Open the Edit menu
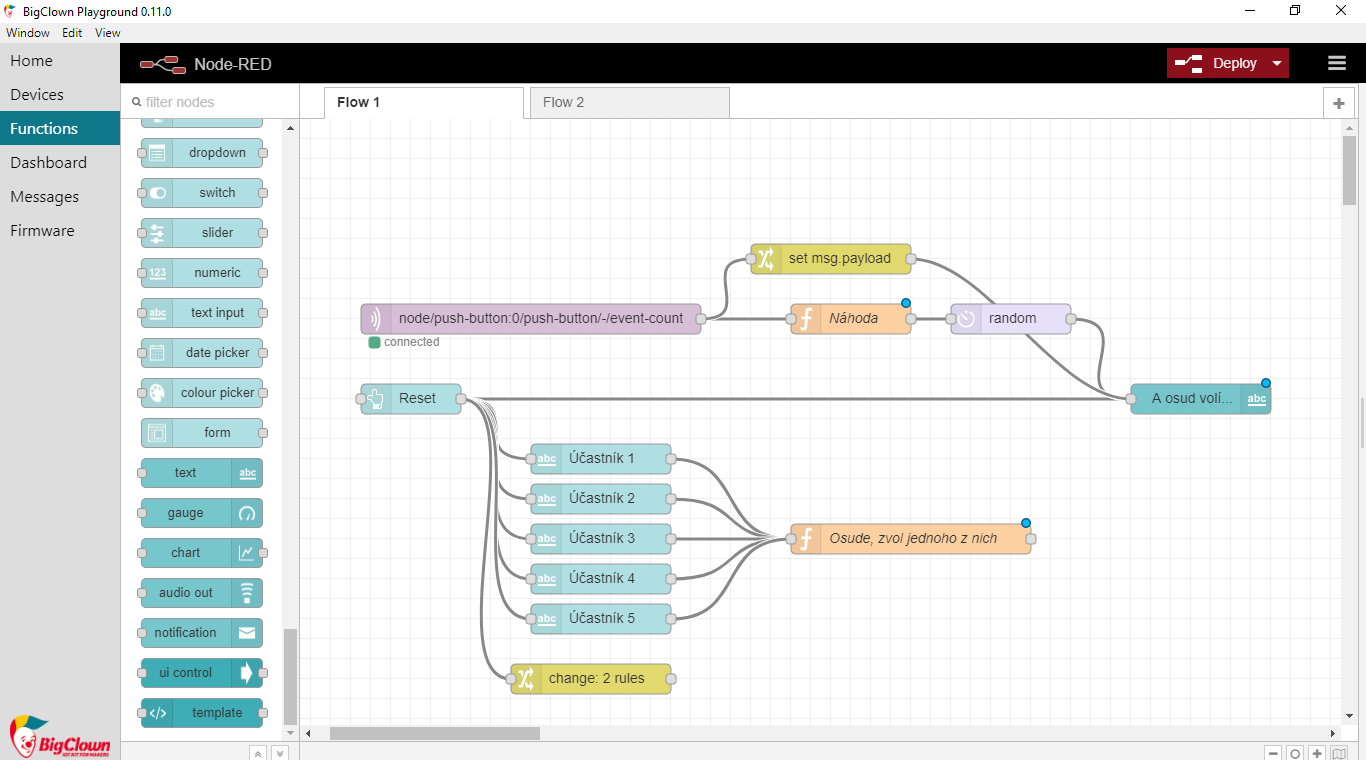The width and height of the screenshot is (1366, 760). pos(72,33)
